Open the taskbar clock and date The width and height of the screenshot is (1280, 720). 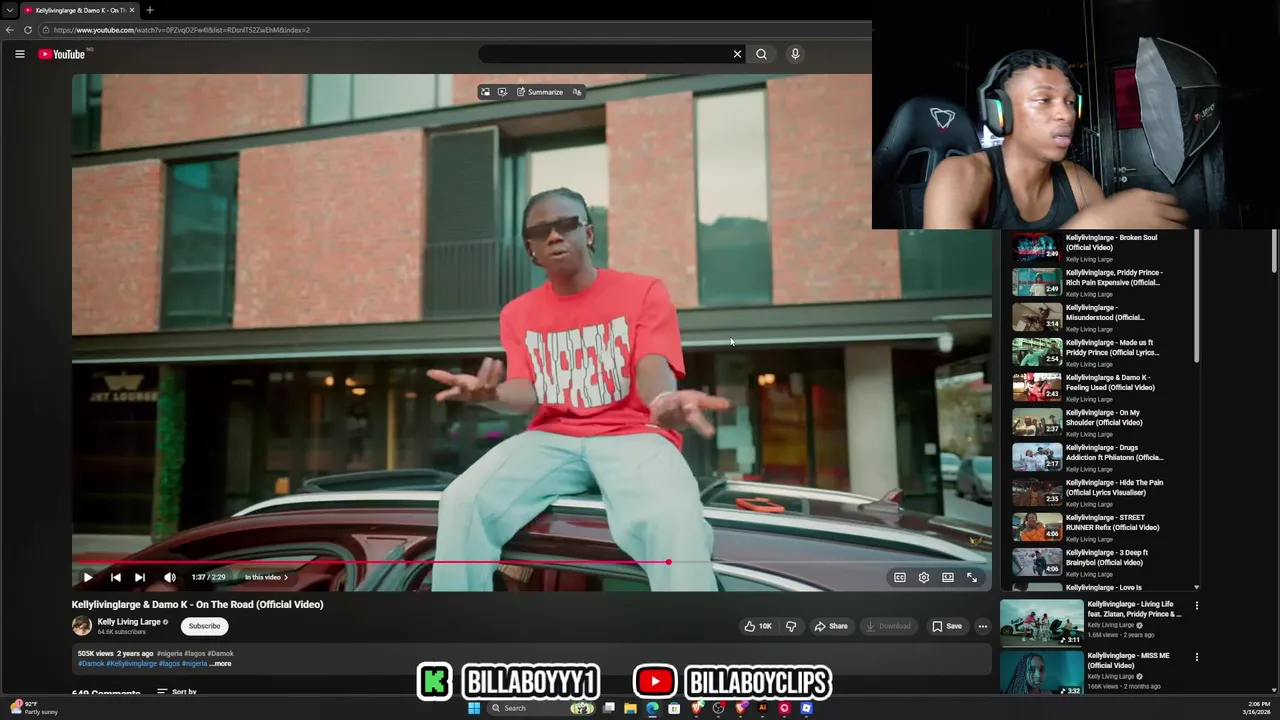1259,708
